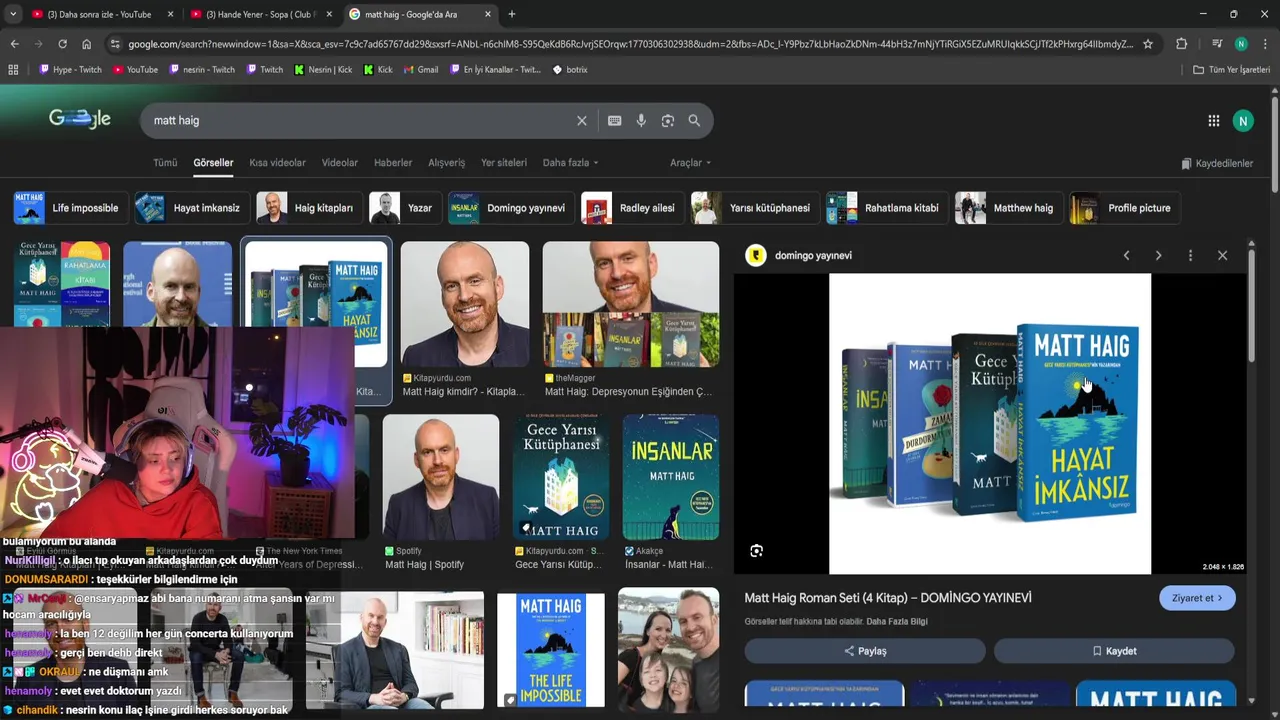Switch to the Yer siteleri tab

[504, 163]
